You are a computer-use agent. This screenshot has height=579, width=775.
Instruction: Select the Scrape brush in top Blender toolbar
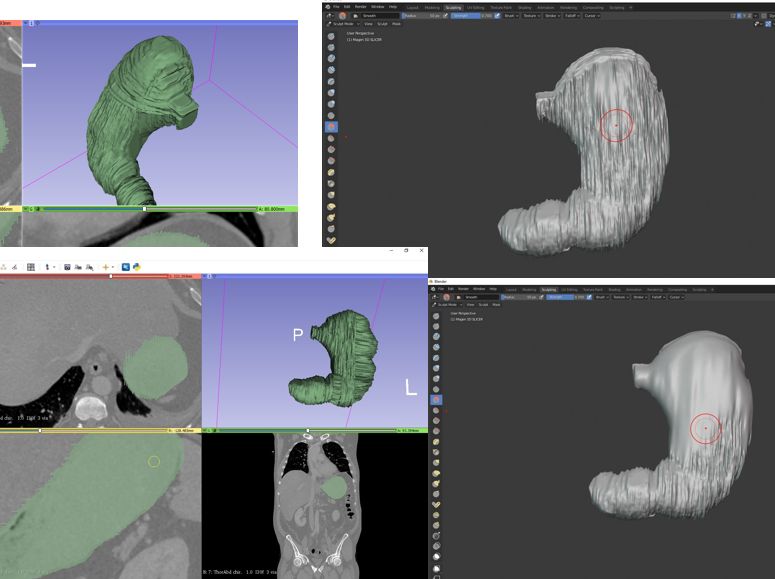click(x=331, y=161)
